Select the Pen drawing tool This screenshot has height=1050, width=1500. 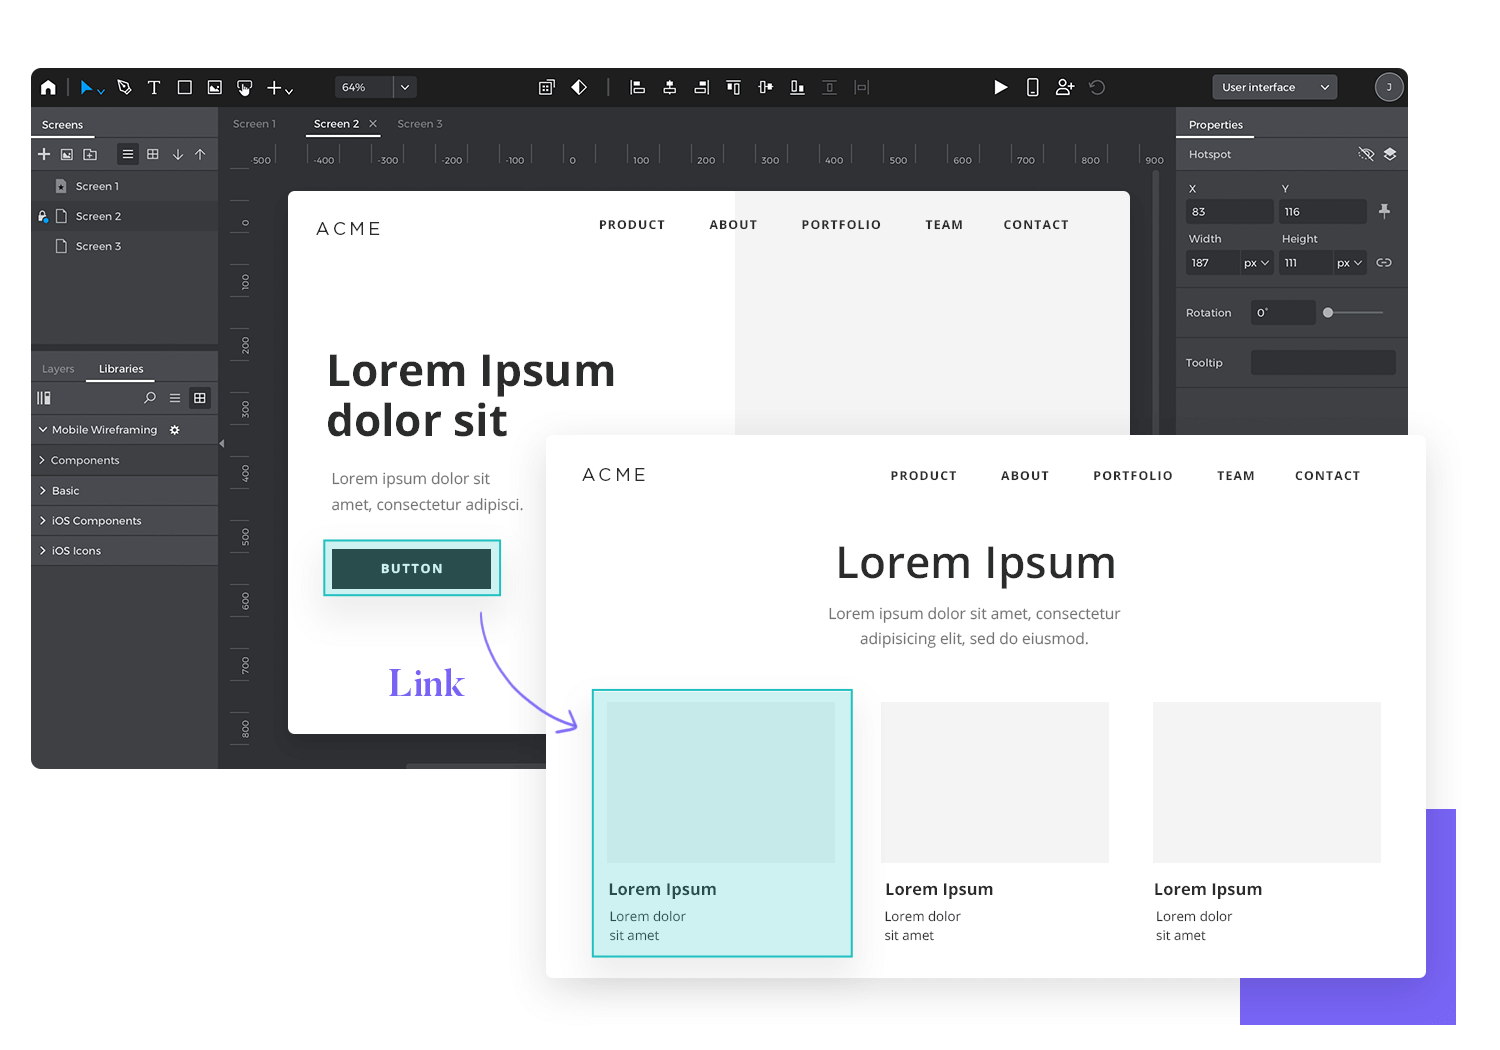[124, 88]
